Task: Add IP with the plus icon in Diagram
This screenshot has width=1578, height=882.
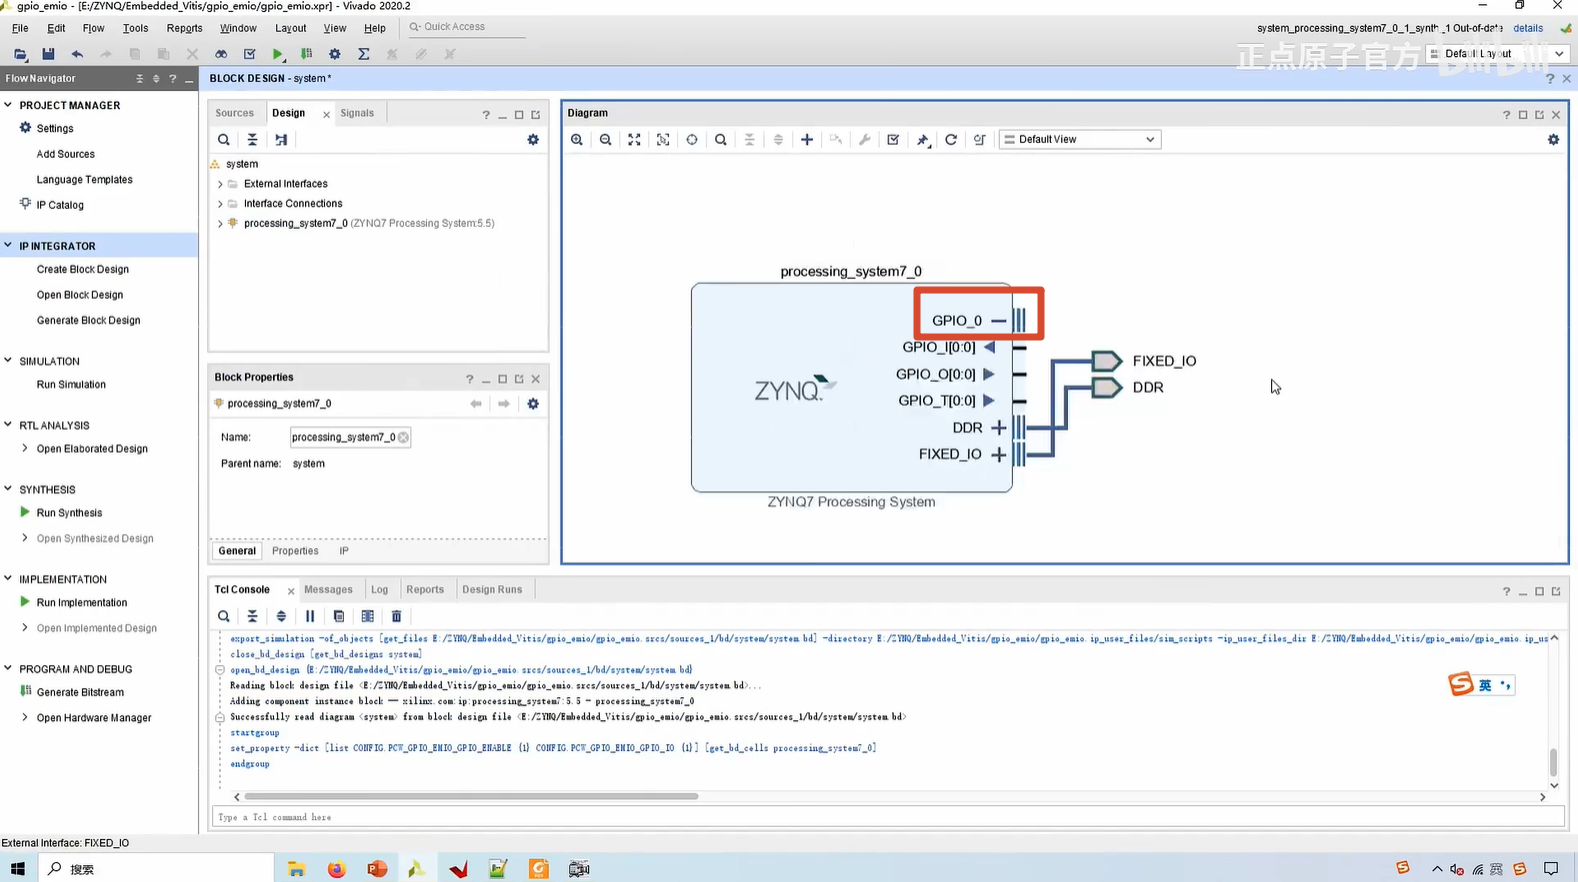Action: 807,140
